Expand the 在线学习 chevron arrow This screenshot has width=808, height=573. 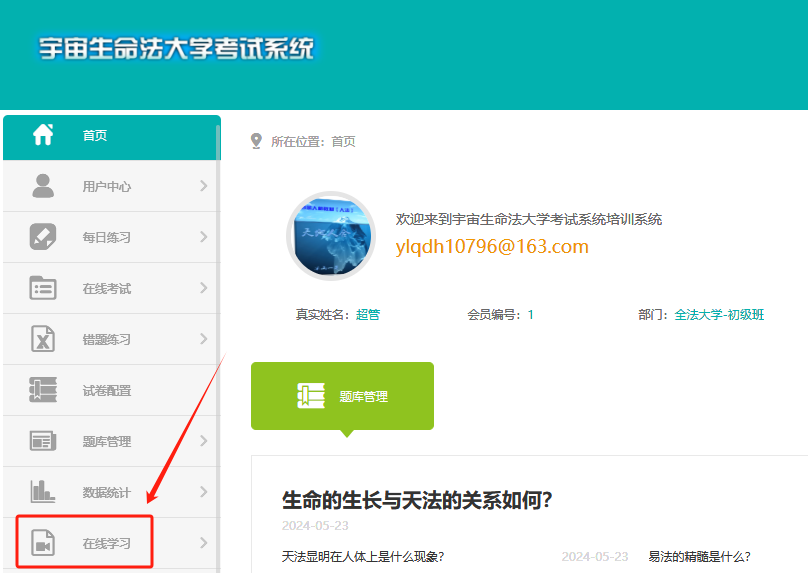(204, 543)
